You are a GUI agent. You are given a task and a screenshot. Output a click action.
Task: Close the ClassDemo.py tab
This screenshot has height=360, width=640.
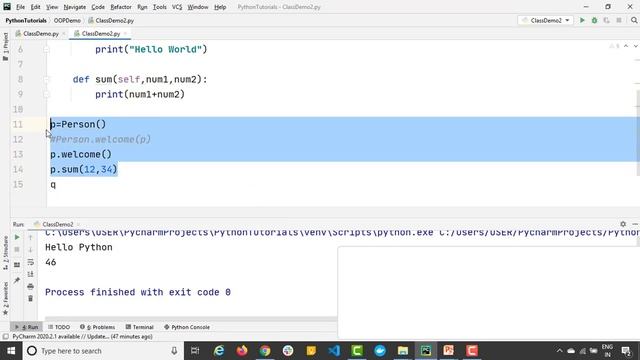click(x=64, y=34)
